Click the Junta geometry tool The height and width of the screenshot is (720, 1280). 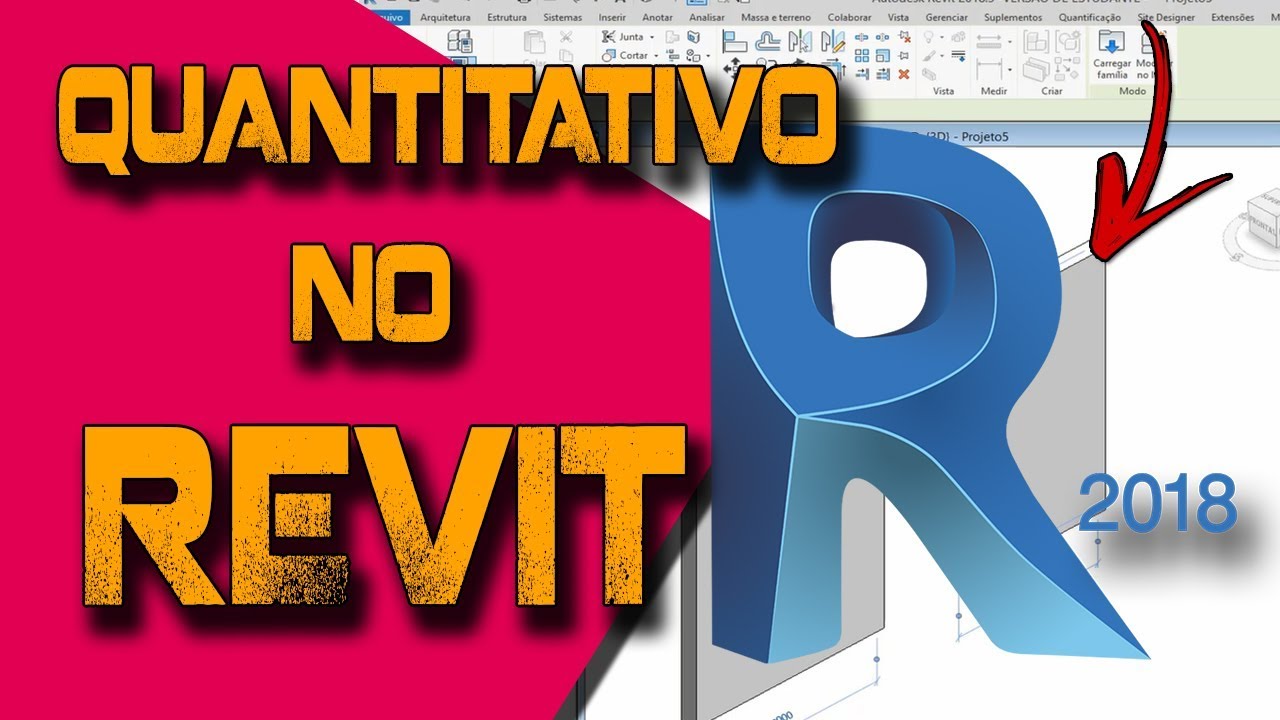click(624, 37)
